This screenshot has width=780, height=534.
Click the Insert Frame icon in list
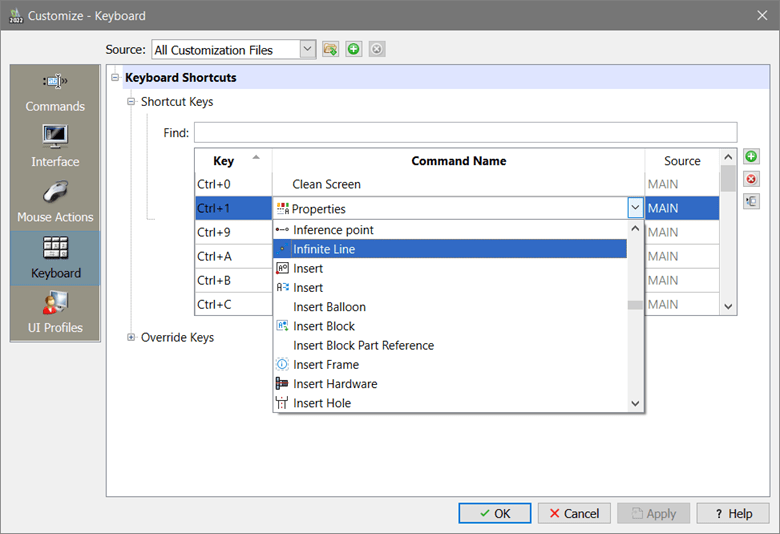point(282,364)
